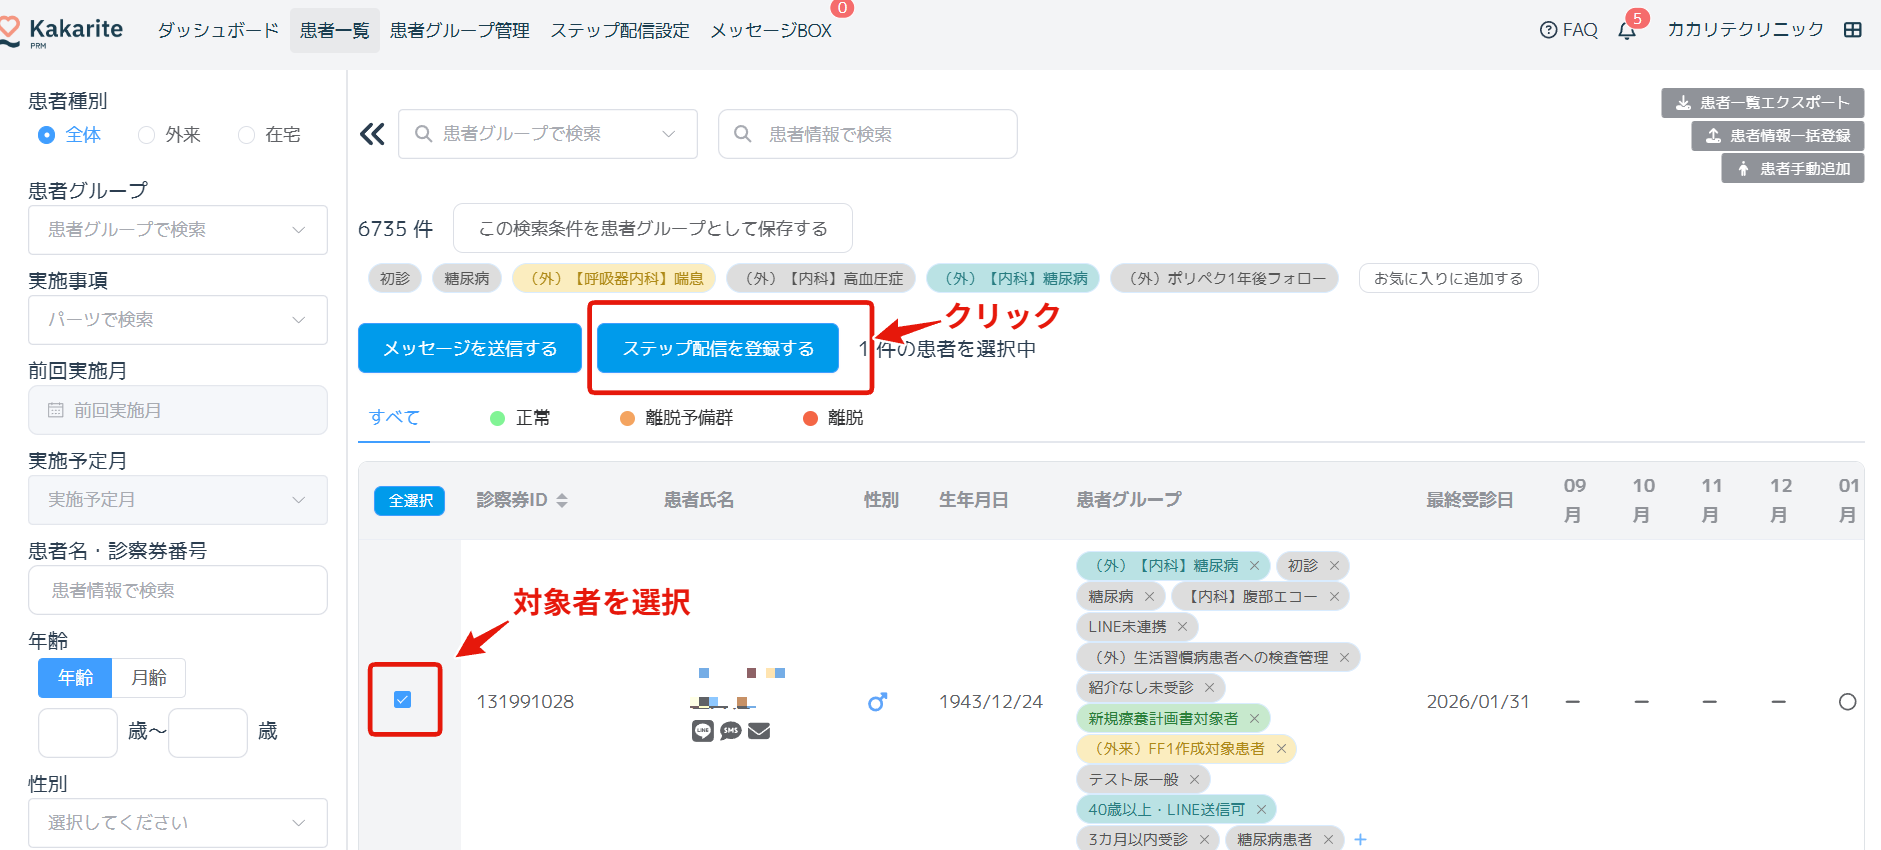Remove the 初診 tag from patient
This screenshot has width=1881, height=850.
coord(1334,566)
